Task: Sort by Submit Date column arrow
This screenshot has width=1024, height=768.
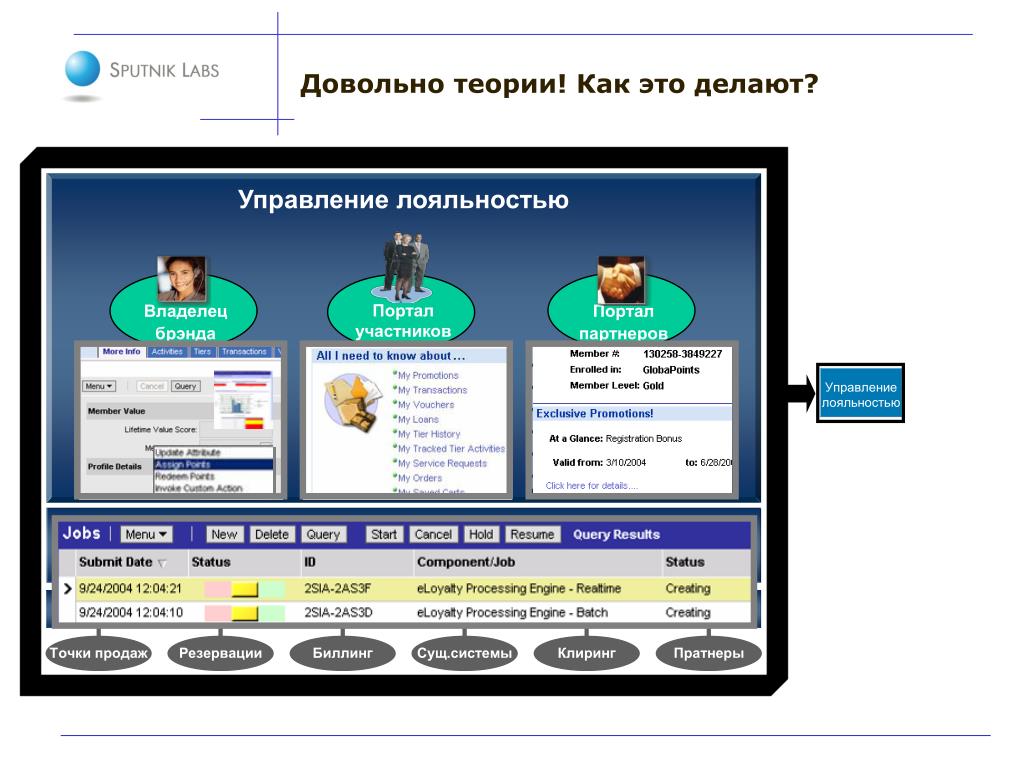Action: (x=162, y=563)
